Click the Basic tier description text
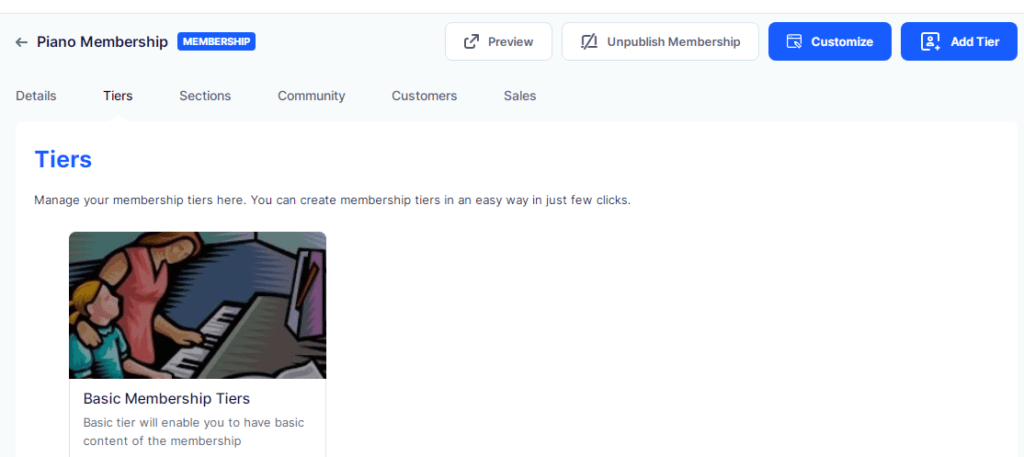This screenshot has width=1024, height=457. point(193,431)
